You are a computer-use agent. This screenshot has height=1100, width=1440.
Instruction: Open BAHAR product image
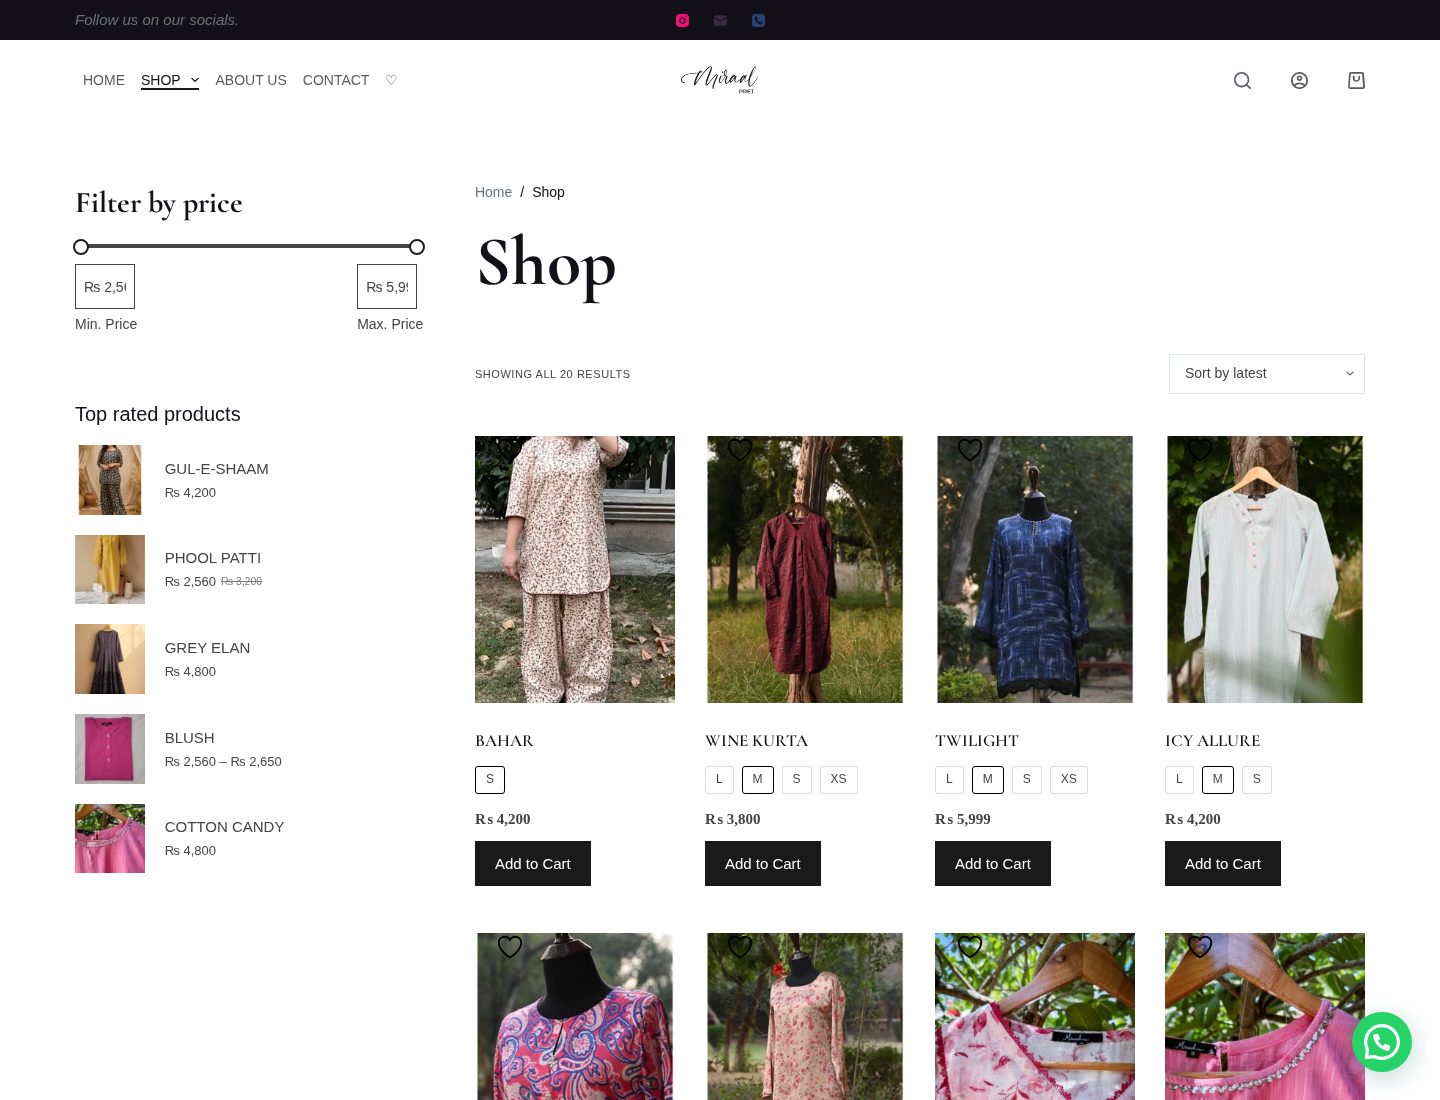click(575, 569)
